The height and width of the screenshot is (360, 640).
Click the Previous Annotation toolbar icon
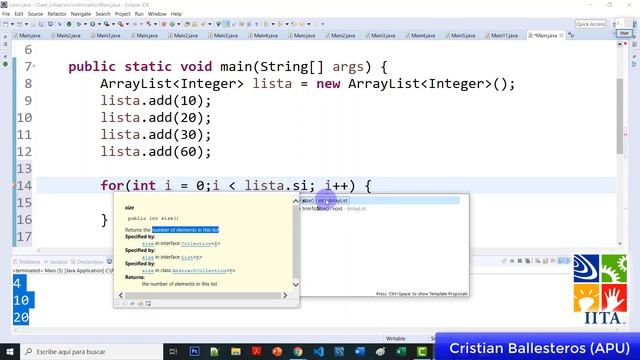pos(280,24)
